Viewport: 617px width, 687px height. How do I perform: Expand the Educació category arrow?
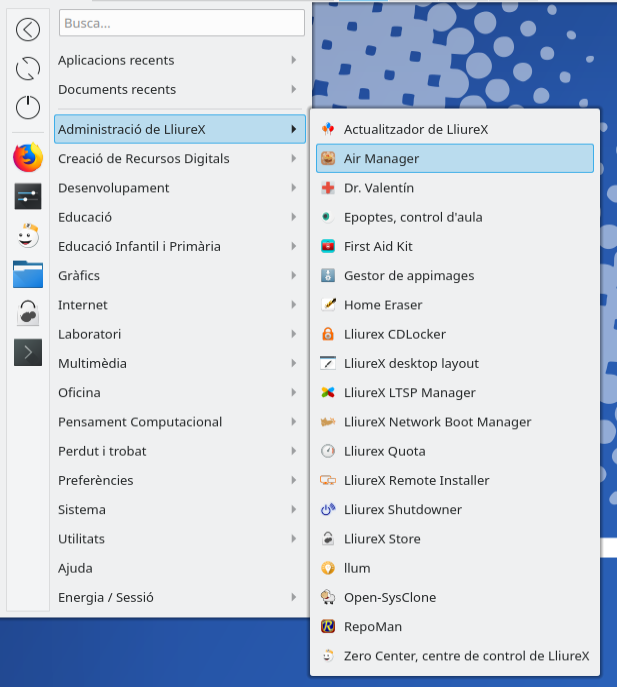tap(293, 217)
